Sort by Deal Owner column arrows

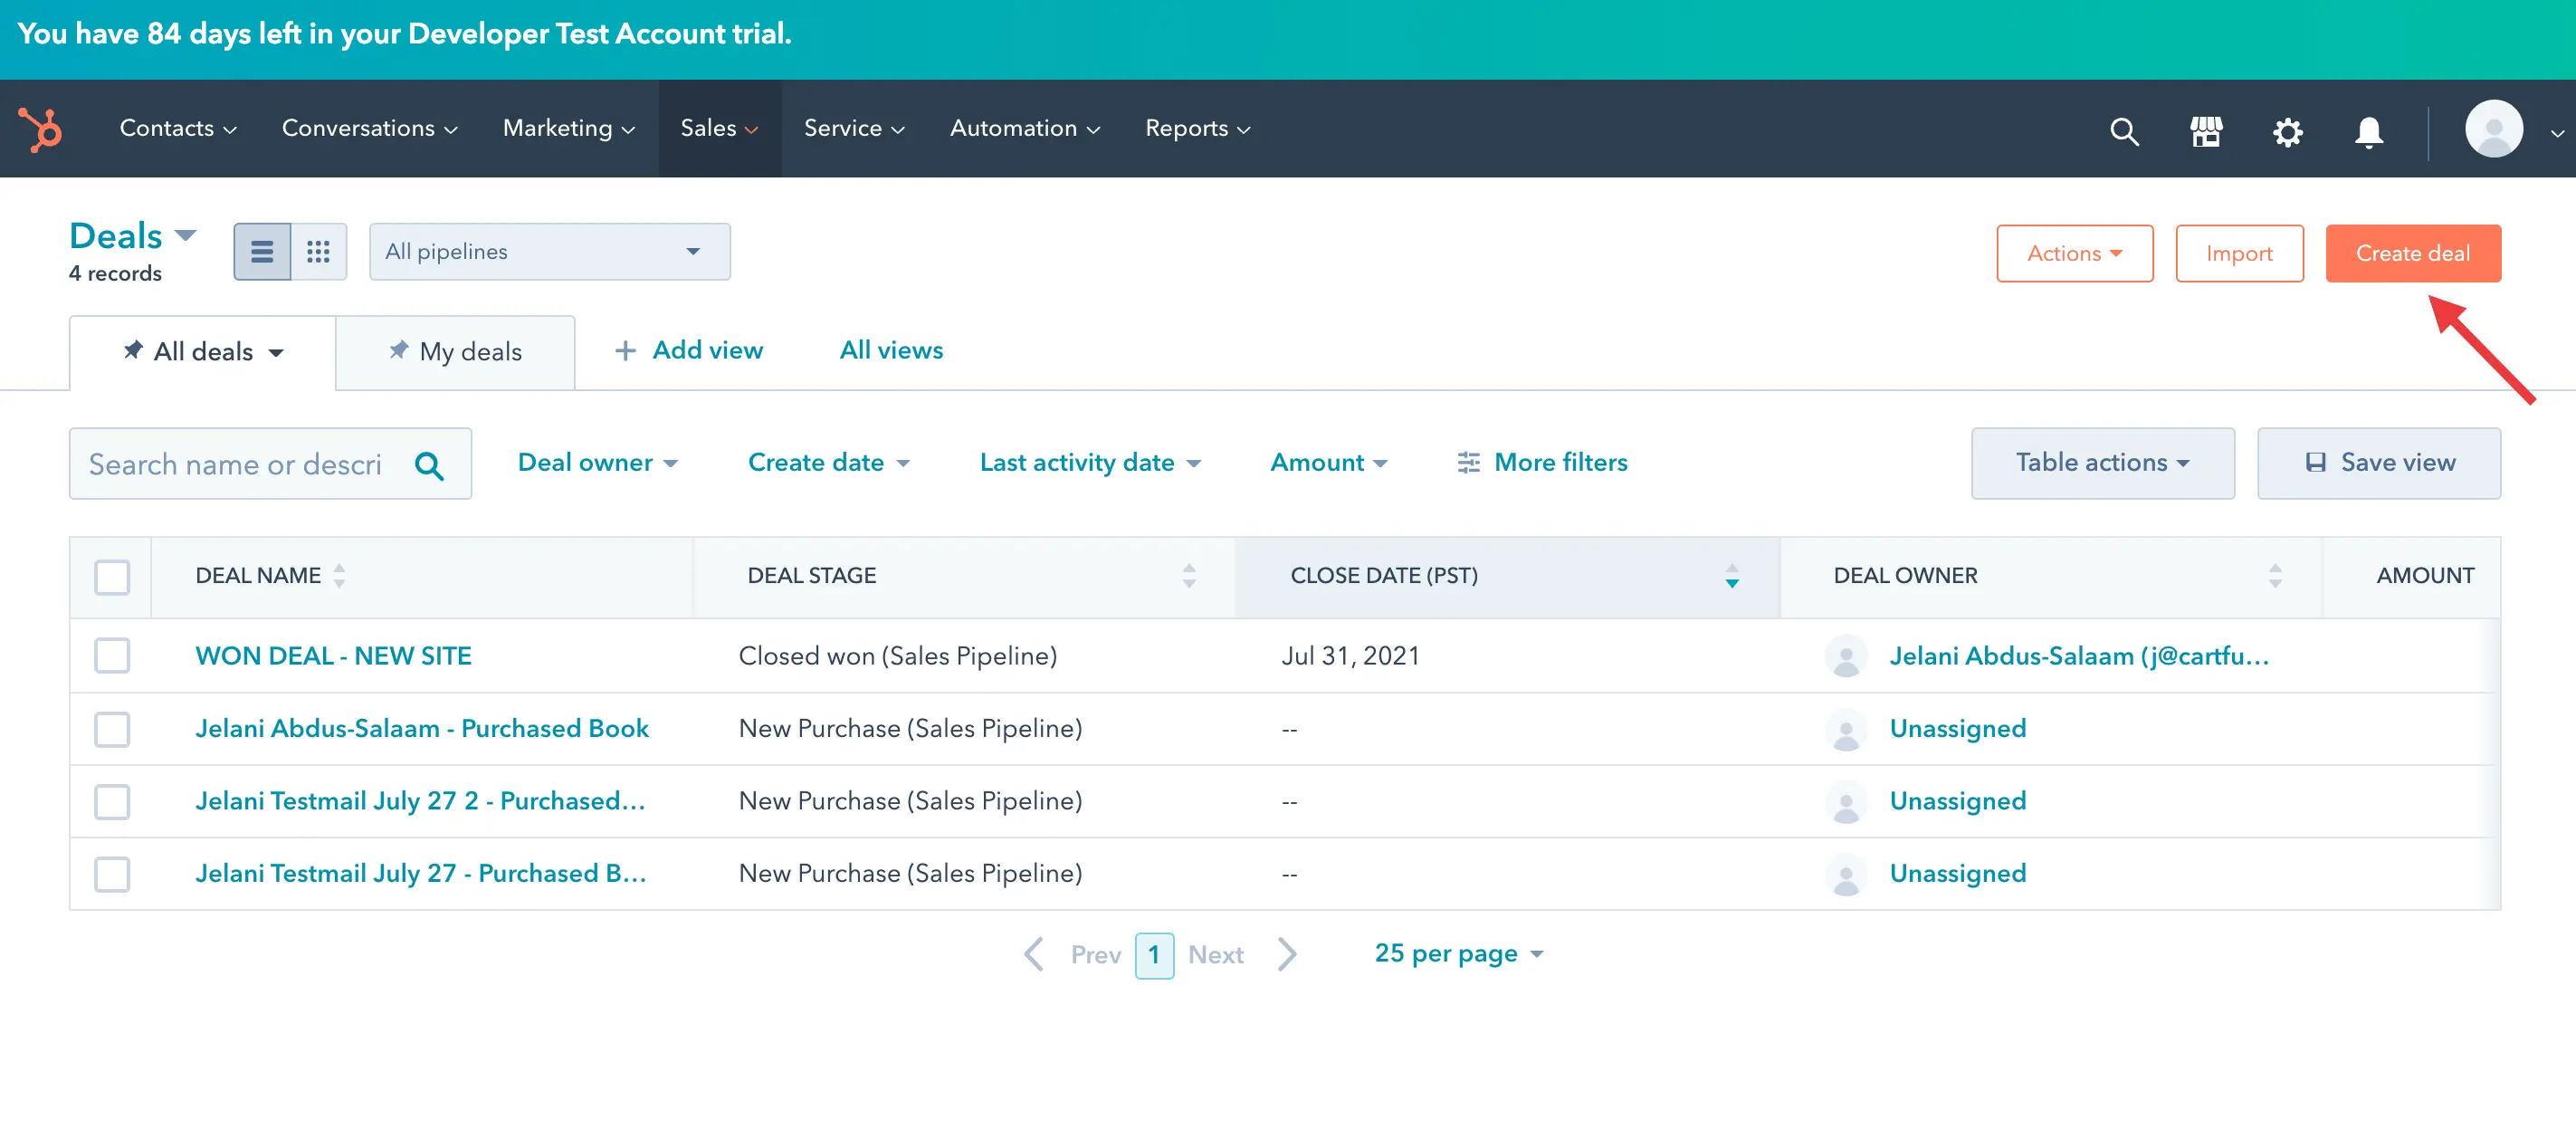(2275, 576)
